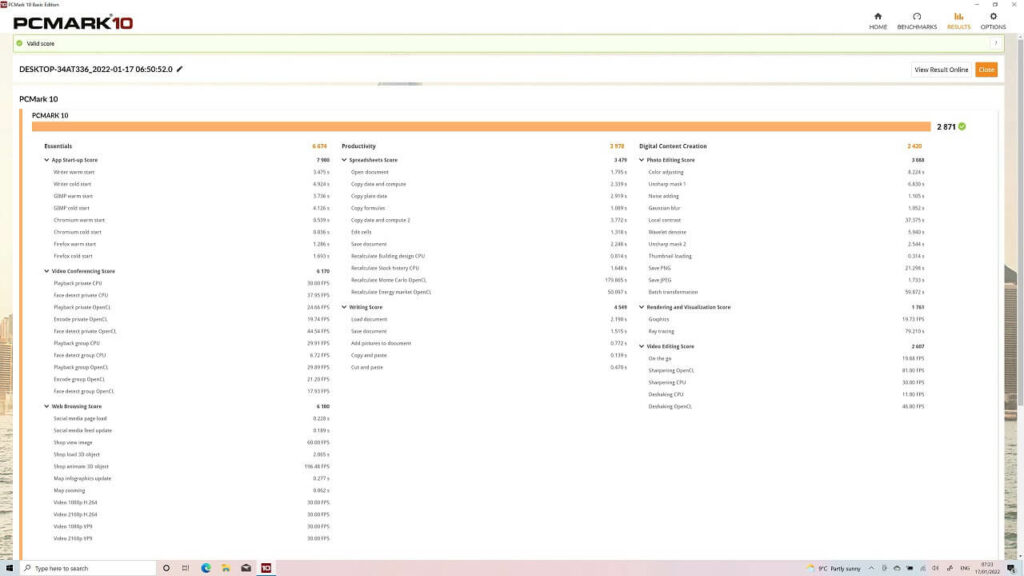Click the pencil icon to rename the result
Screen dimensions: 1024x576
(x=180, y=69)
